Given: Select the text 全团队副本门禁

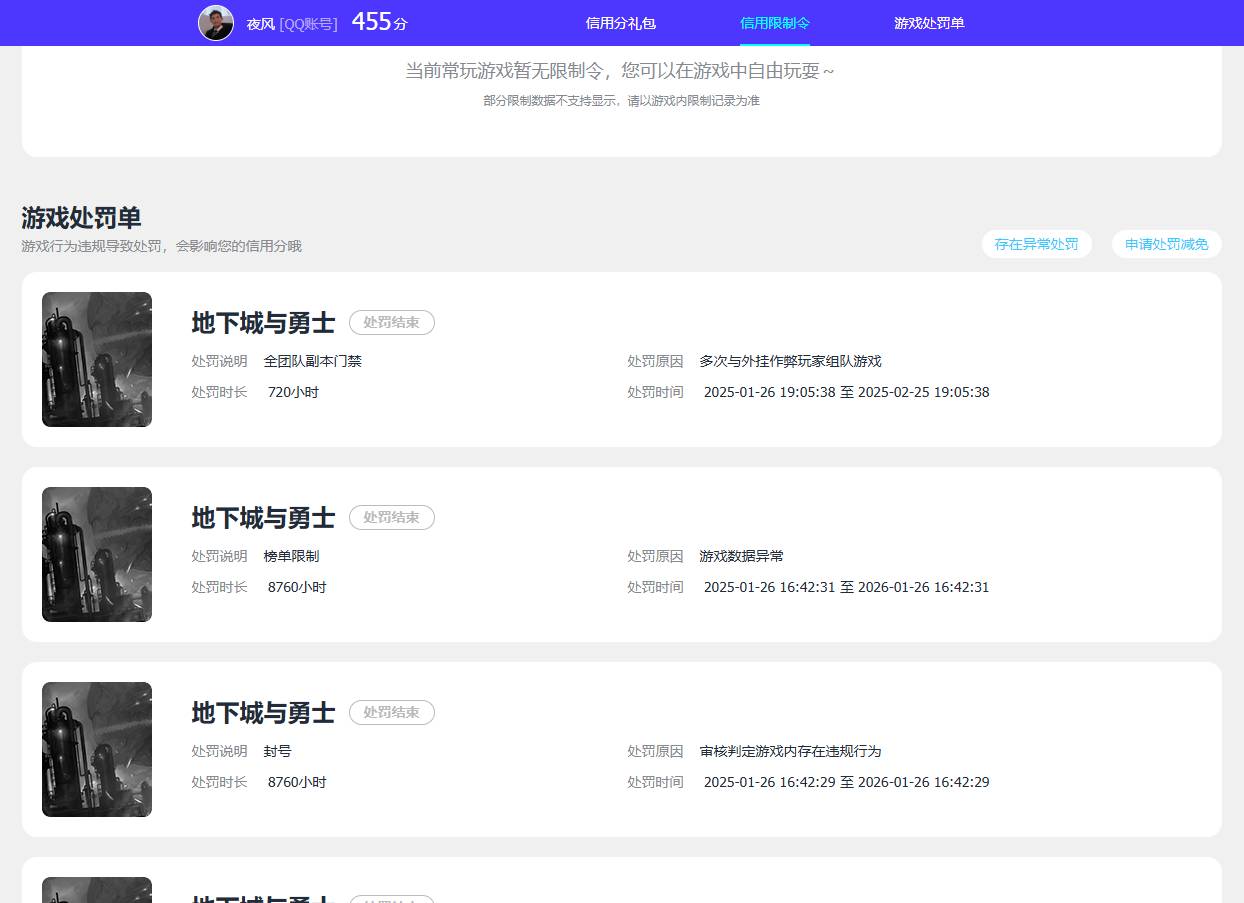Looking at the screenshot, I should pos(313,361).
